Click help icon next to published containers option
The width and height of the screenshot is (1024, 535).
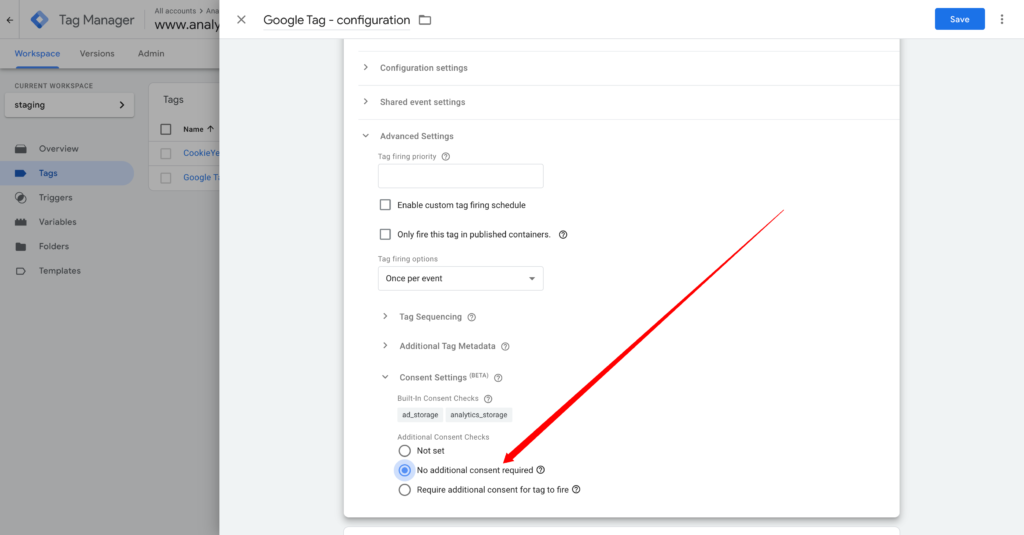[563, 235]
